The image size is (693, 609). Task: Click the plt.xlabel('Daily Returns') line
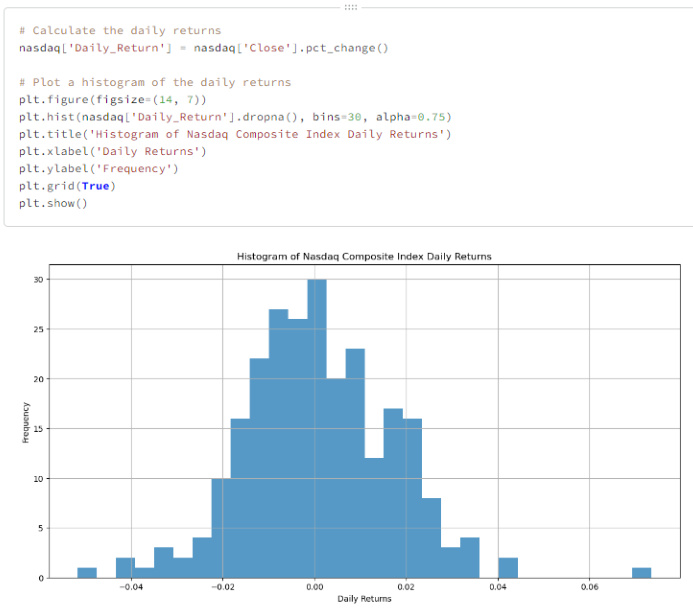pyautogui.click(x=112, y=151)
